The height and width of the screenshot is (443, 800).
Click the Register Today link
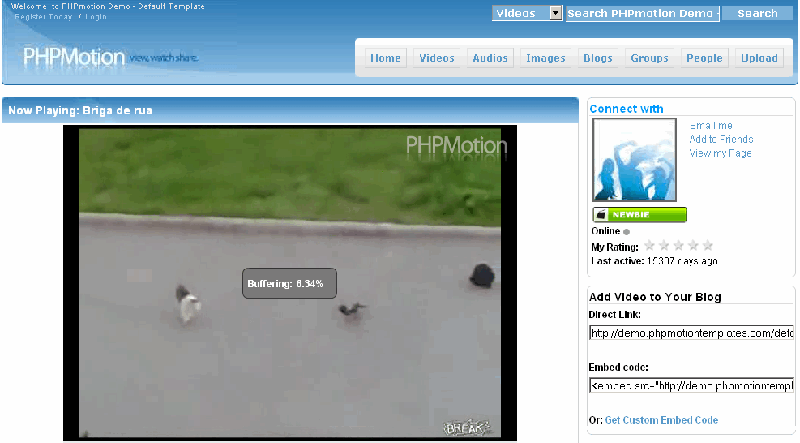(43, 17)
